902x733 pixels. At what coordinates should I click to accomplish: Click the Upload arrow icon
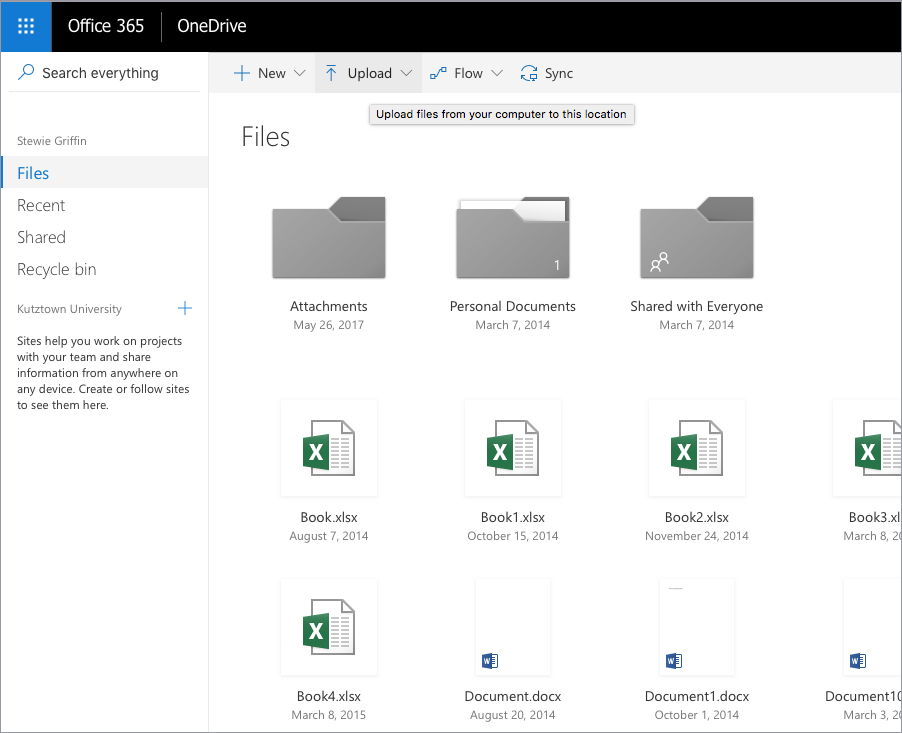click(x=331, y=73)
